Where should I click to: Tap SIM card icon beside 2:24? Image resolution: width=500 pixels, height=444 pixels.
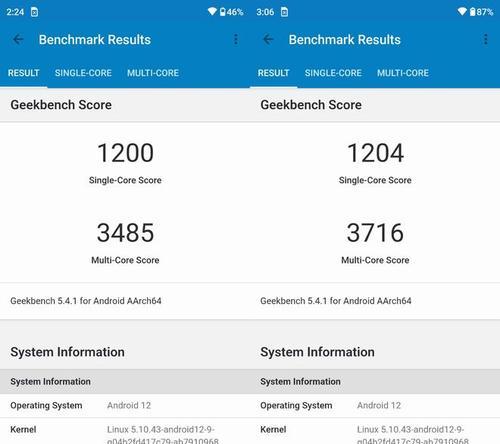34,12
